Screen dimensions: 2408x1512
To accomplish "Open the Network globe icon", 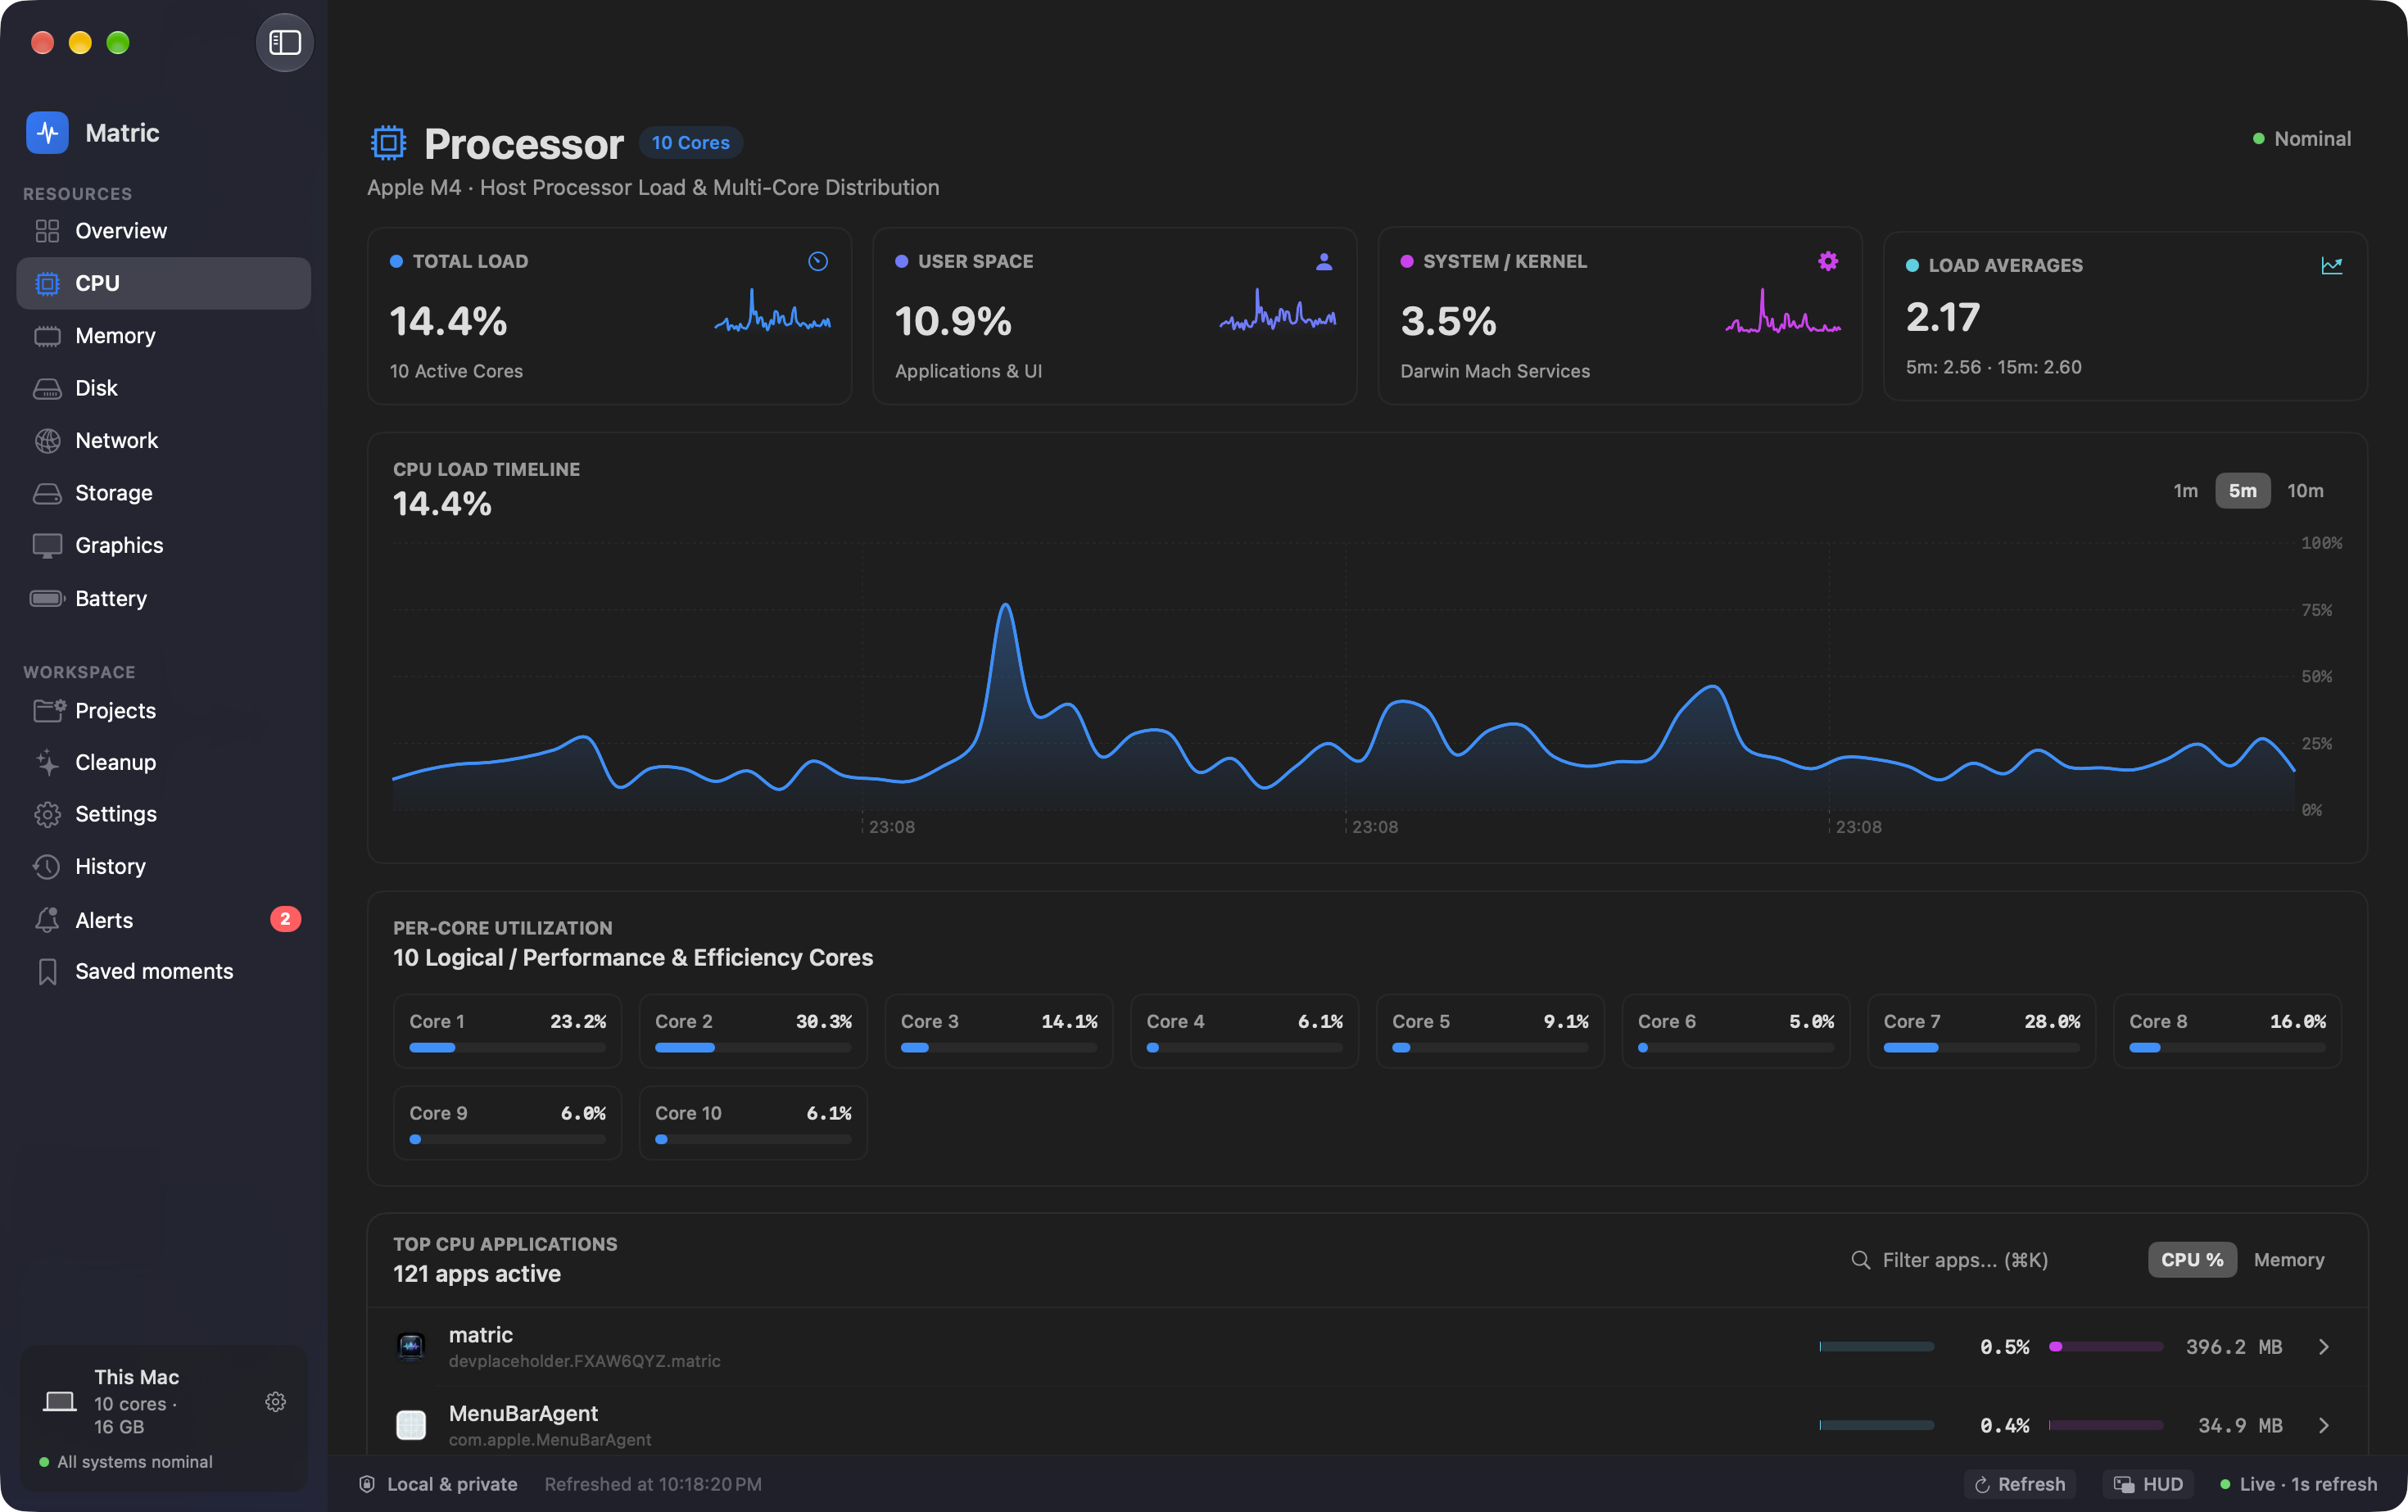I will tap(47, 440).
